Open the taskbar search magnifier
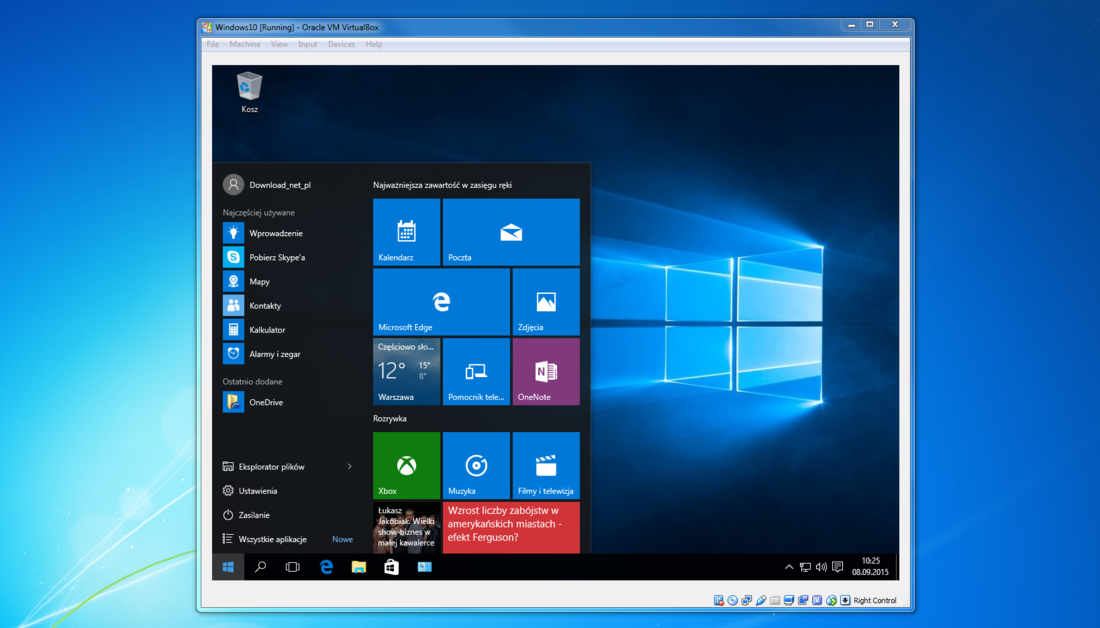The height and width of the screenshot is (628, 1100). click(260, 567)
